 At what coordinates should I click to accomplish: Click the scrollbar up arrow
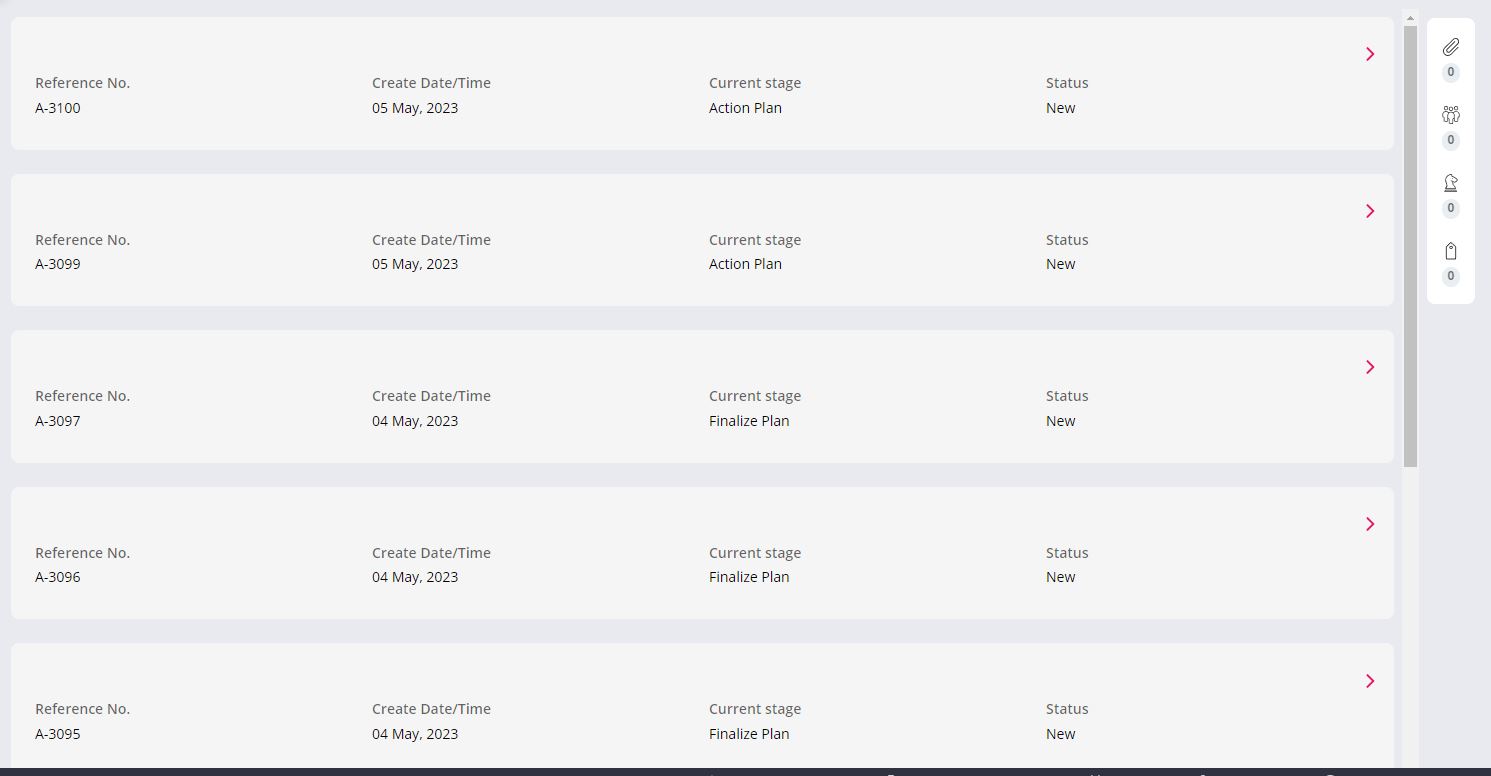(x=1411, y=18)
